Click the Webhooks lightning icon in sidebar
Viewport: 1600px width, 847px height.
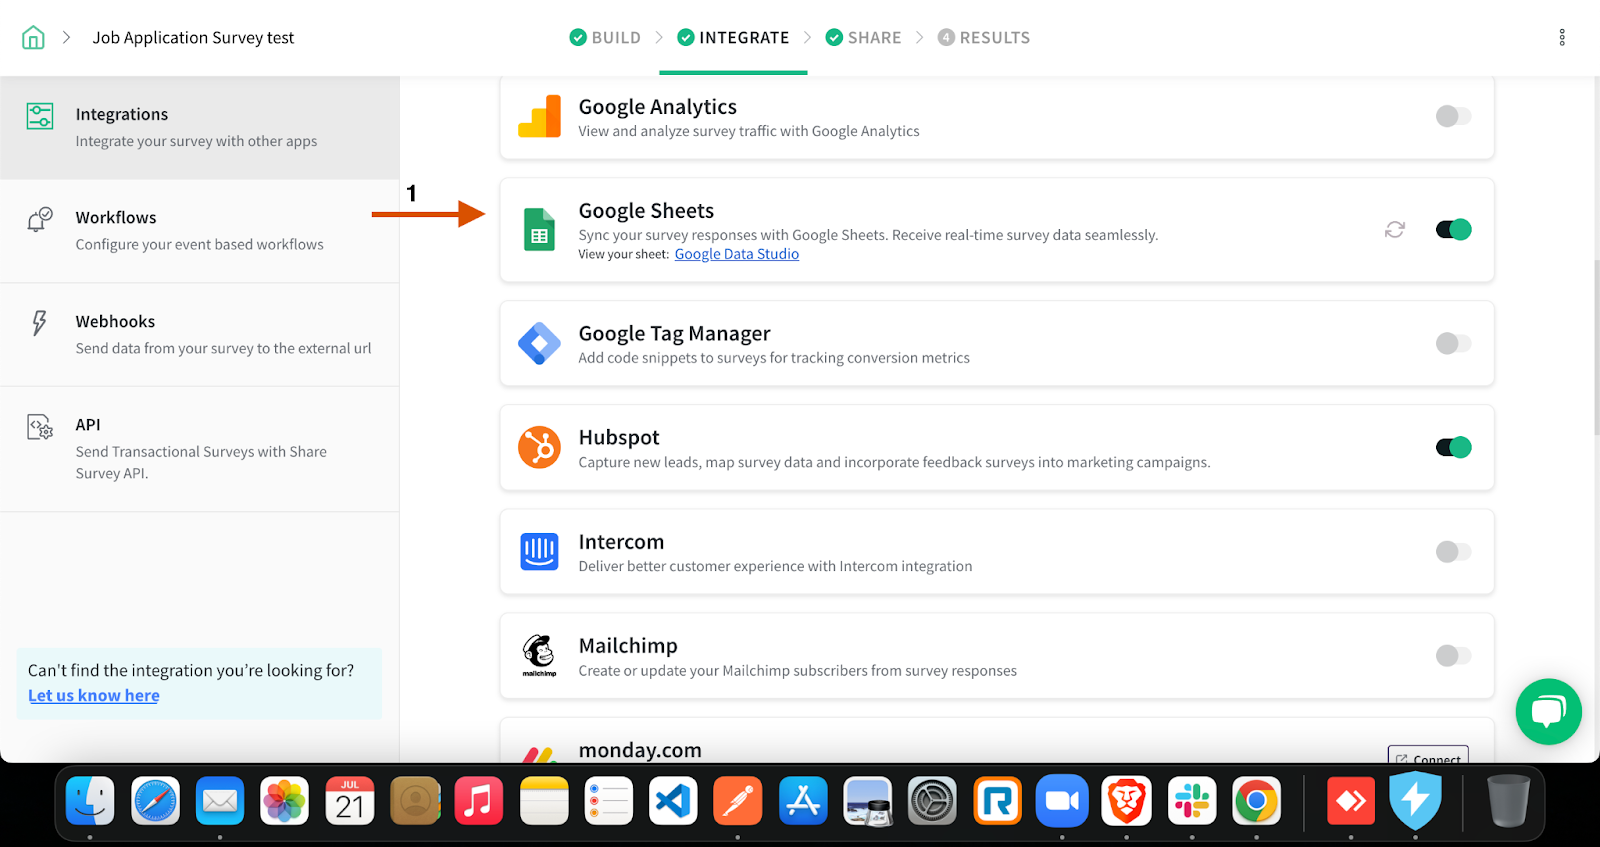(39, 323)
